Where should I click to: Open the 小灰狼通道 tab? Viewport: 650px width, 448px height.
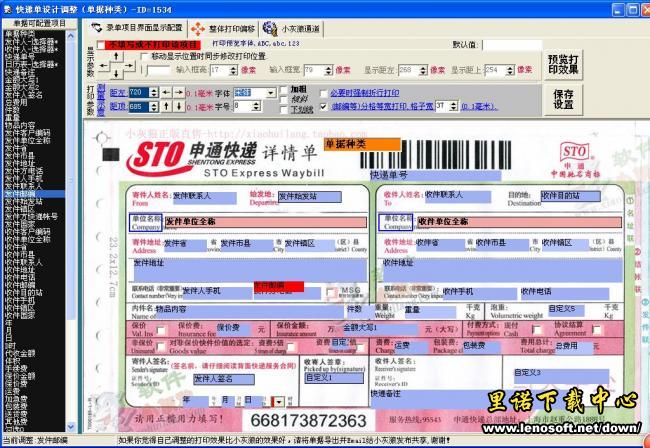pyautogui.click(x=291, y=29)
